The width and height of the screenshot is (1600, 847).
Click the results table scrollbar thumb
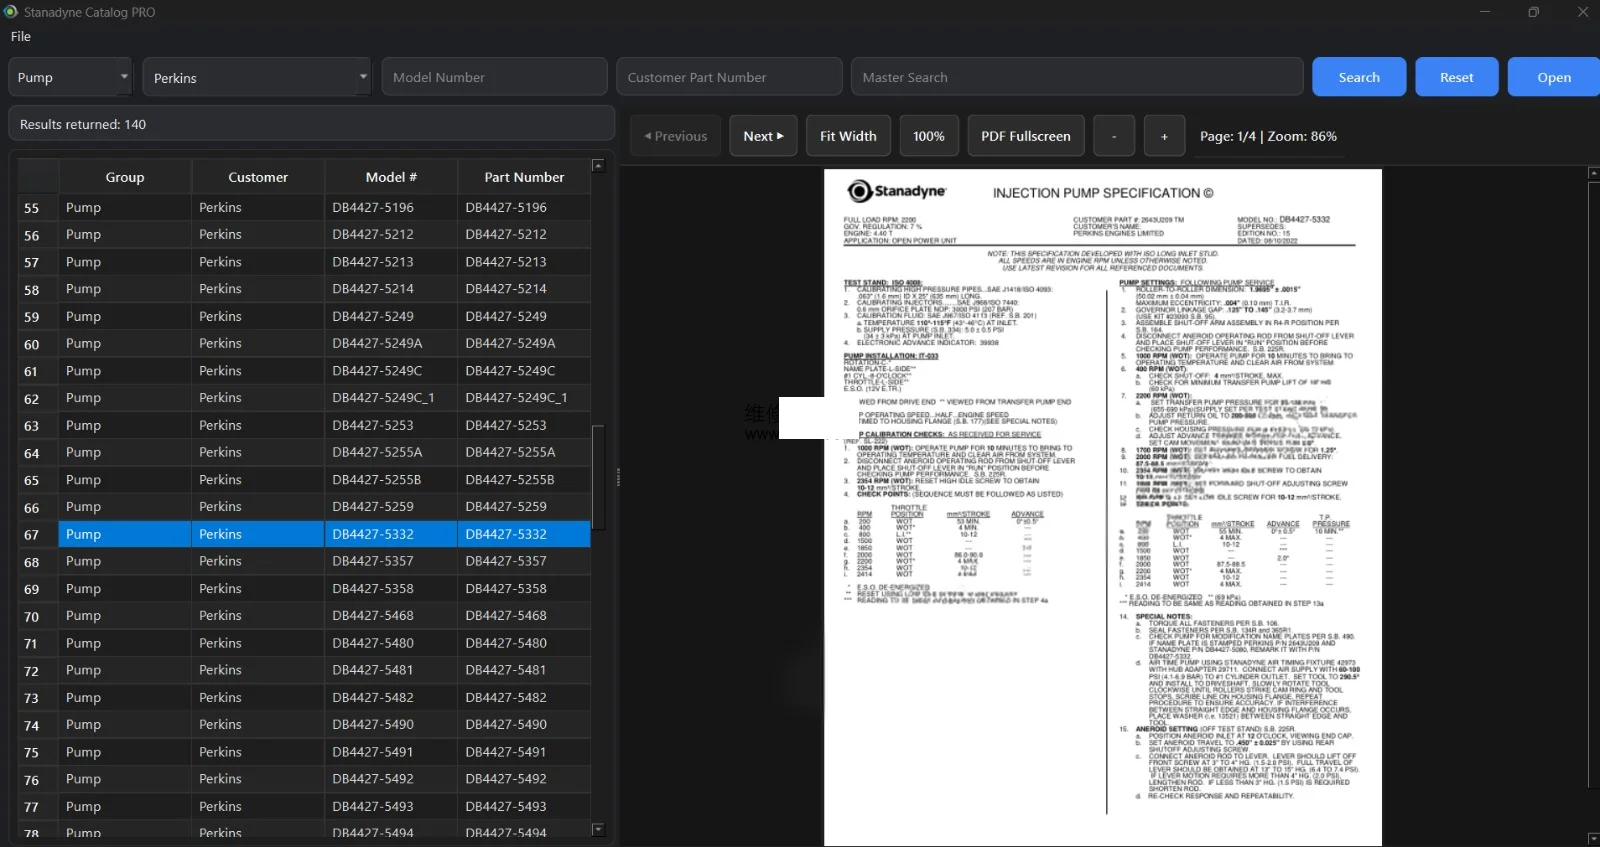click(x=598, y=478)
